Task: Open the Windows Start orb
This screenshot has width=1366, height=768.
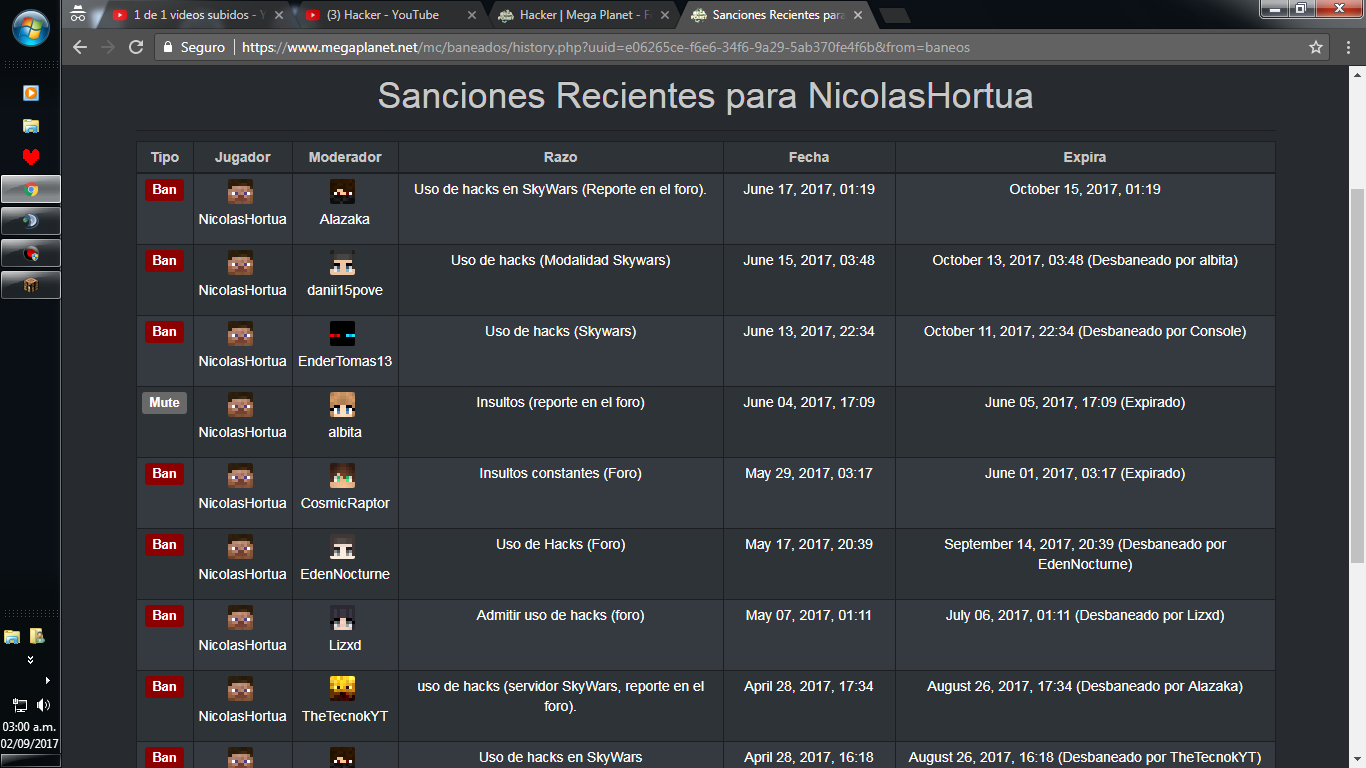Action: (31, 27)
